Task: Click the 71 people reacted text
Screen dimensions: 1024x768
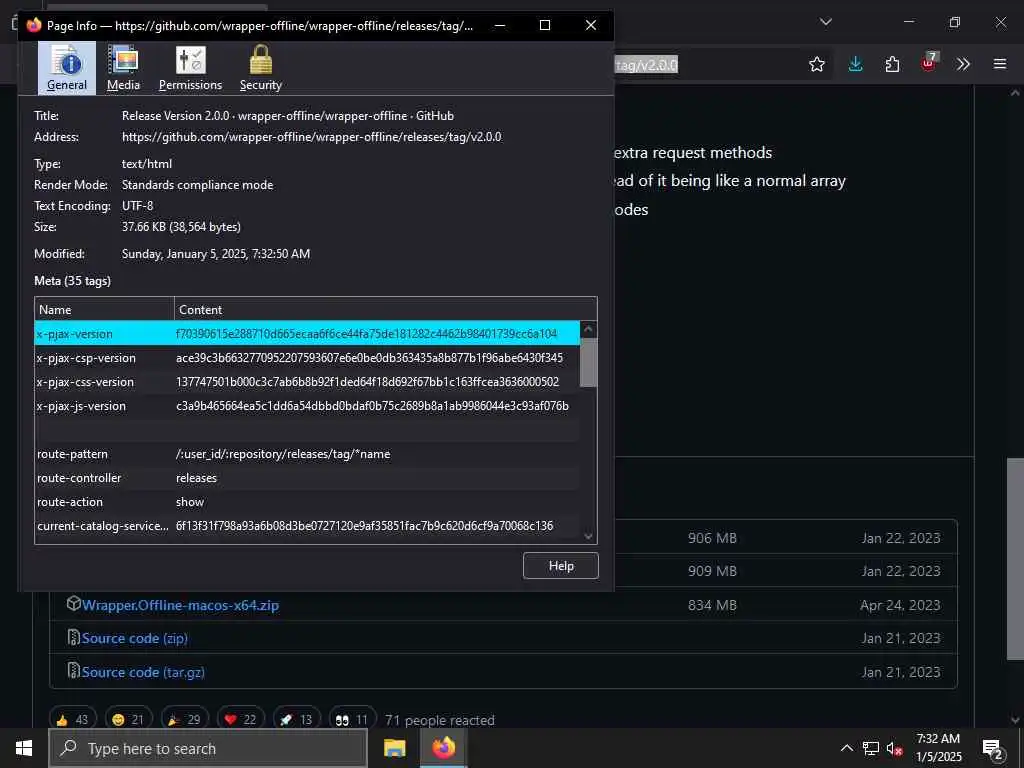Action: 440,720
